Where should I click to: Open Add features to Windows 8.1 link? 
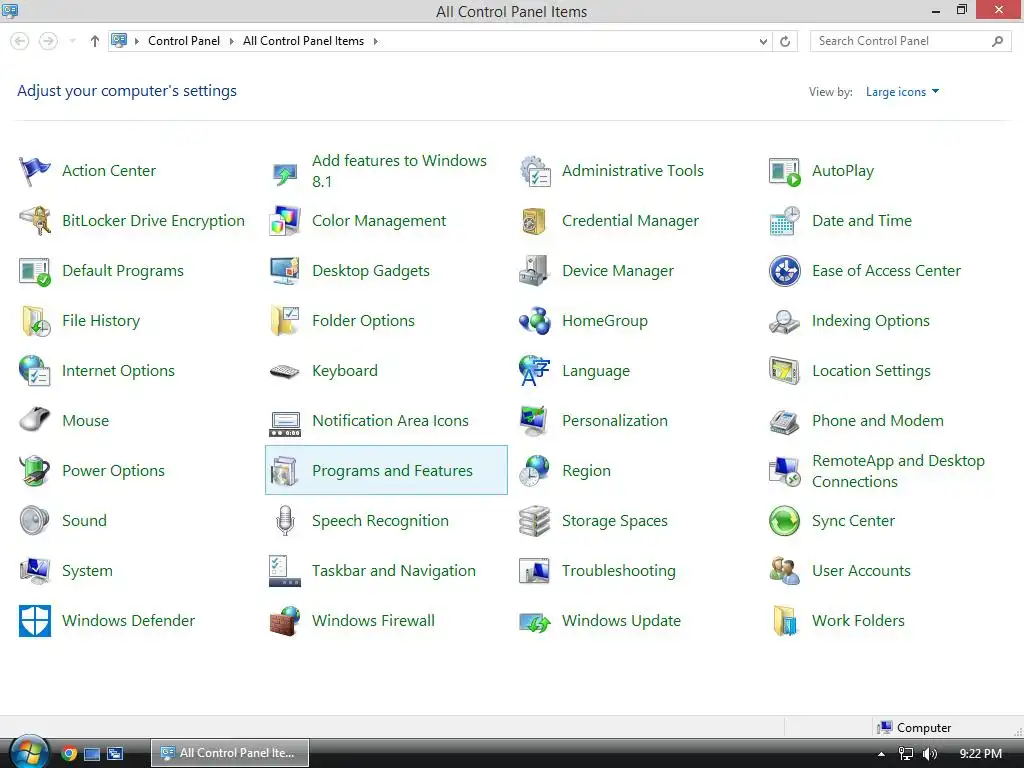pos(399,171)
